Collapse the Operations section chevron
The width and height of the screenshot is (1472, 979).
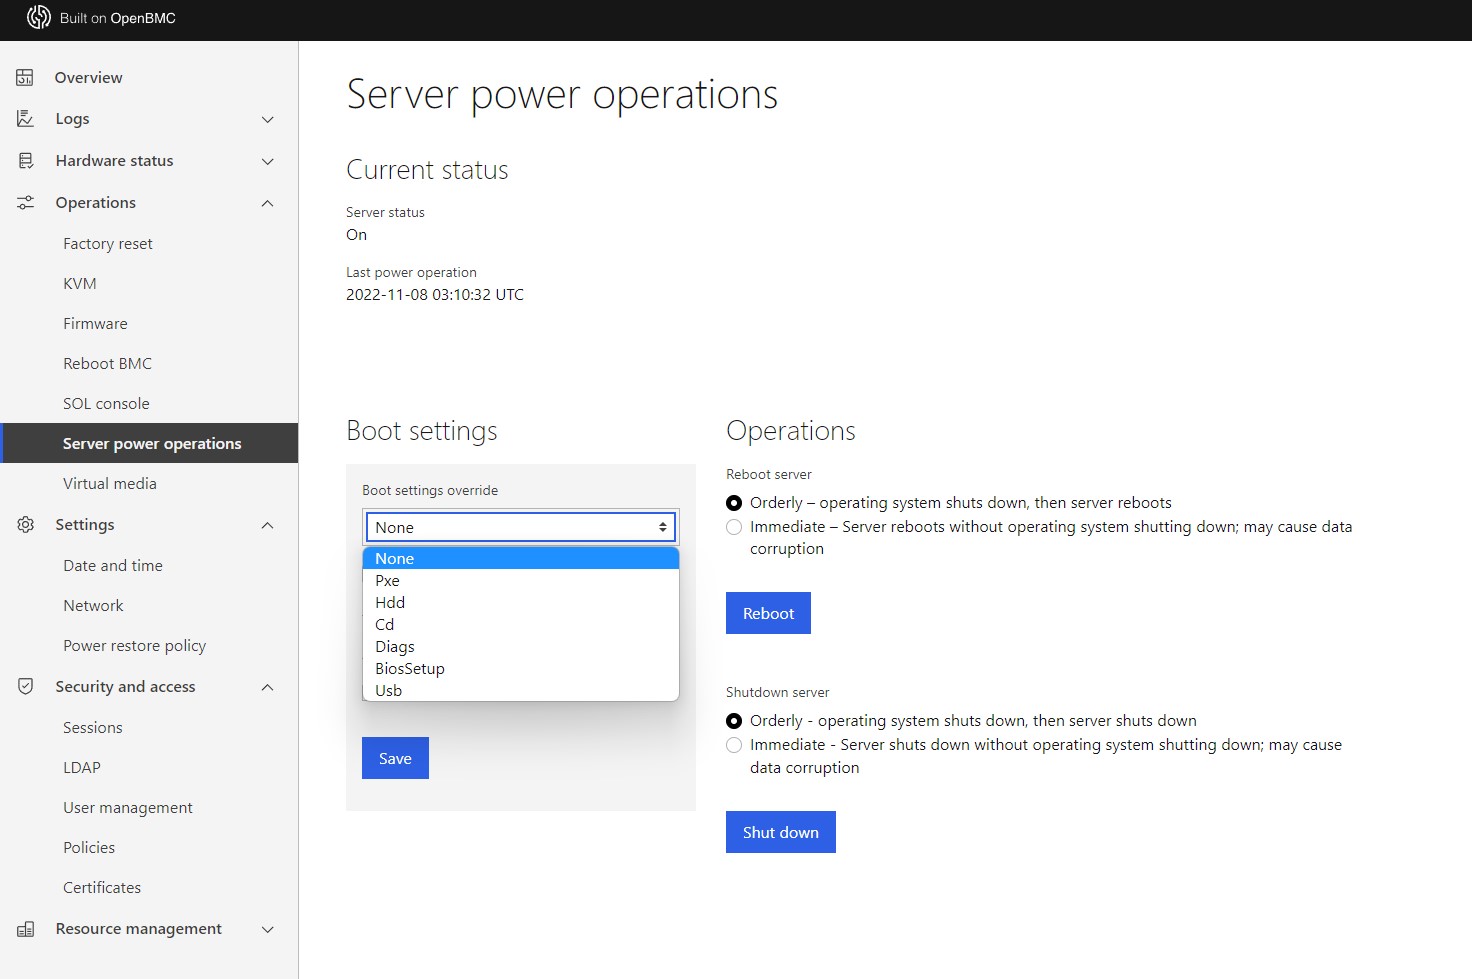[x=267, y=203]
